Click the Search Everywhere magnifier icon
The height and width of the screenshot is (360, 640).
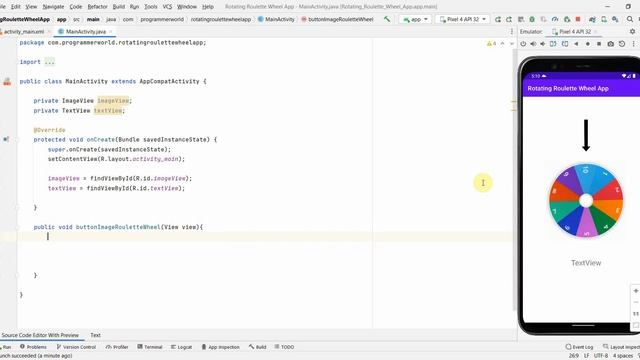630,19
